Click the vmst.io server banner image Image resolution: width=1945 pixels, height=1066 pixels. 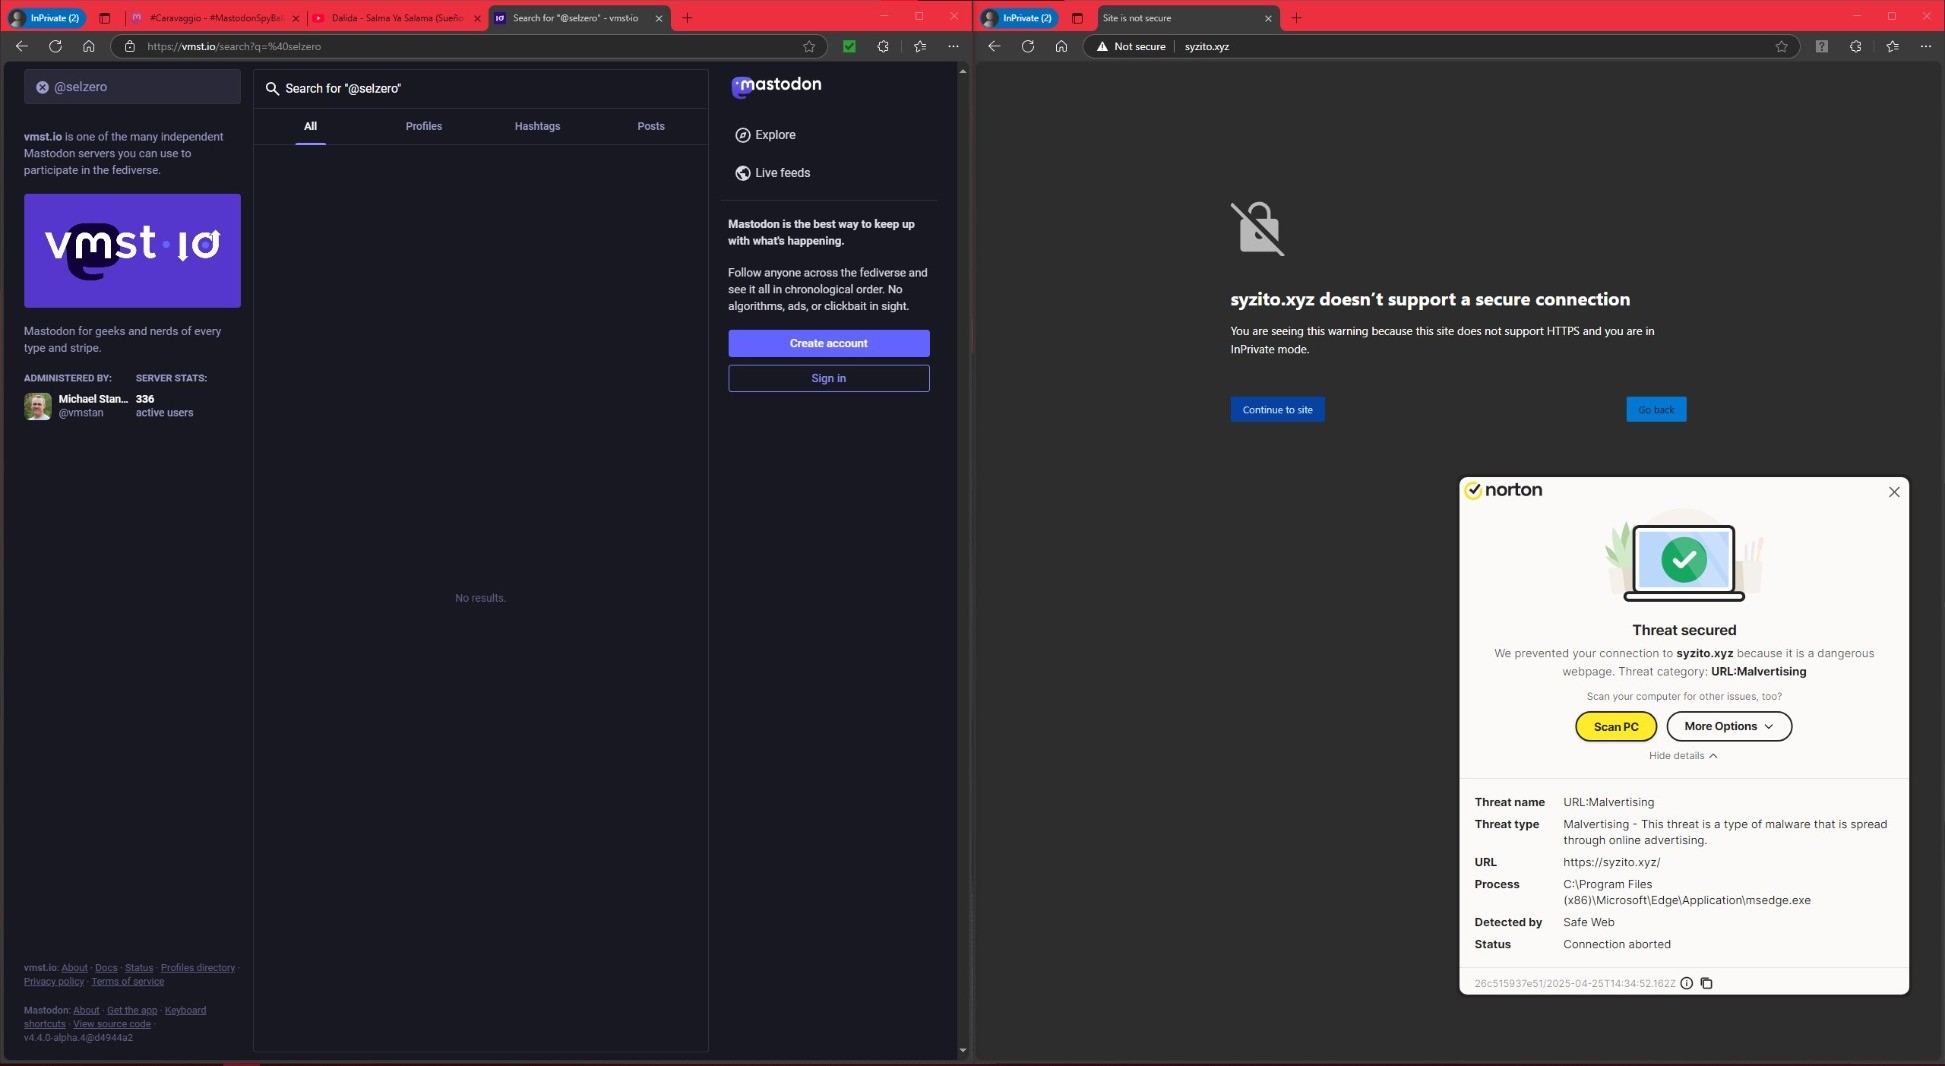point(132,251)
